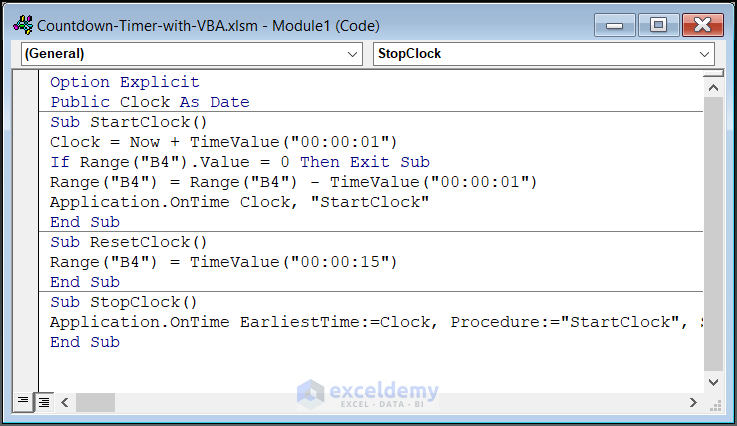Maximize the Module1 code window
Viewport: 737px width, 426px height.
[658, 25]
